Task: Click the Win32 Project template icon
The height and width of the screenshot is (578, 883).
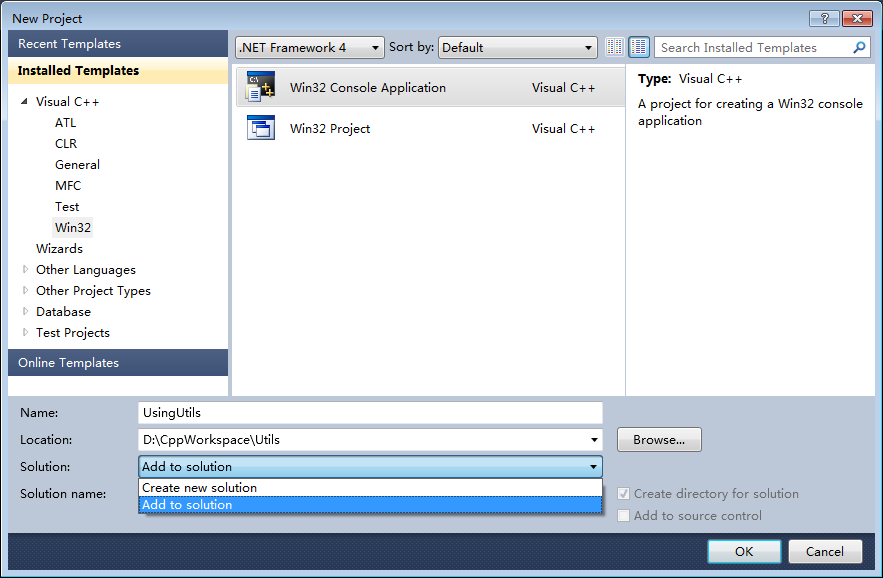Action: [261, 128]
